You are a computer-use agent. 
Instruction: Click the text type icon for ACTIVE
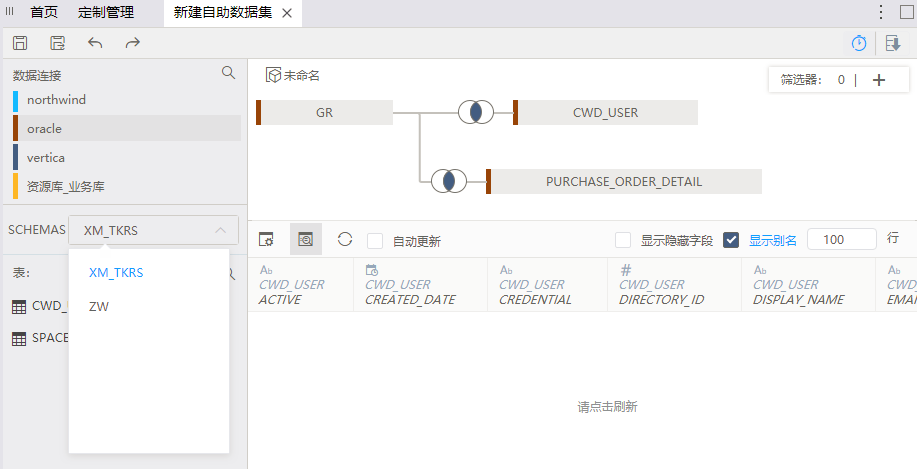pos(266,270)
